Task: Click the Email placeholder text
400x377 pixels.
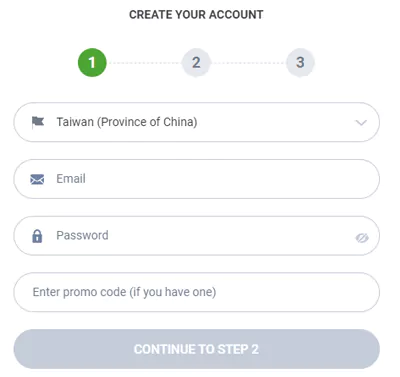Action: coord(71,179)
